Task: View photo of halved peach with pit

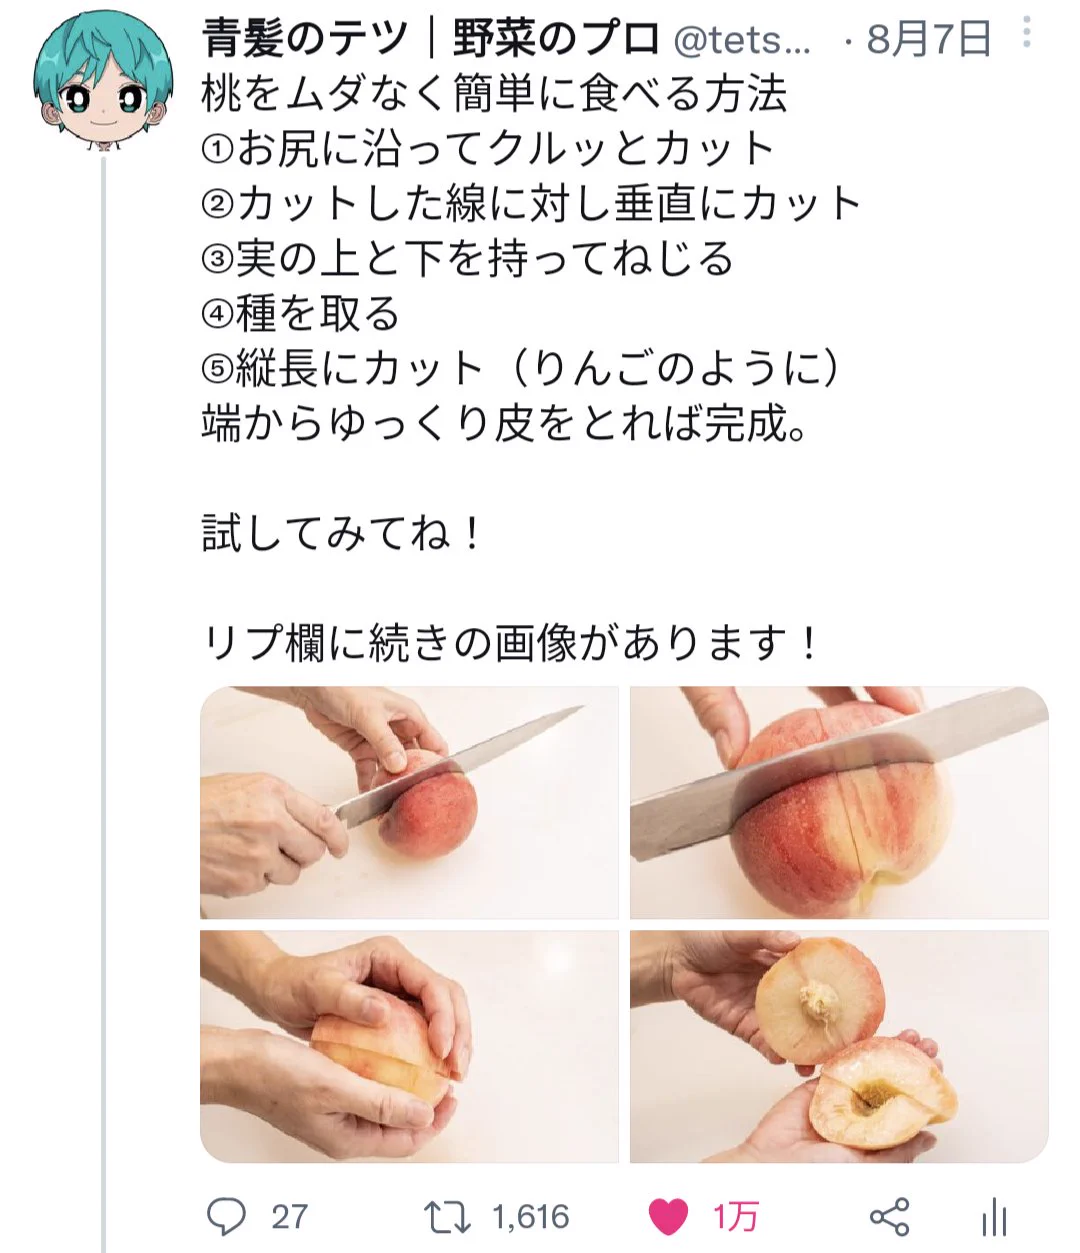Action: coord(839,1046)
